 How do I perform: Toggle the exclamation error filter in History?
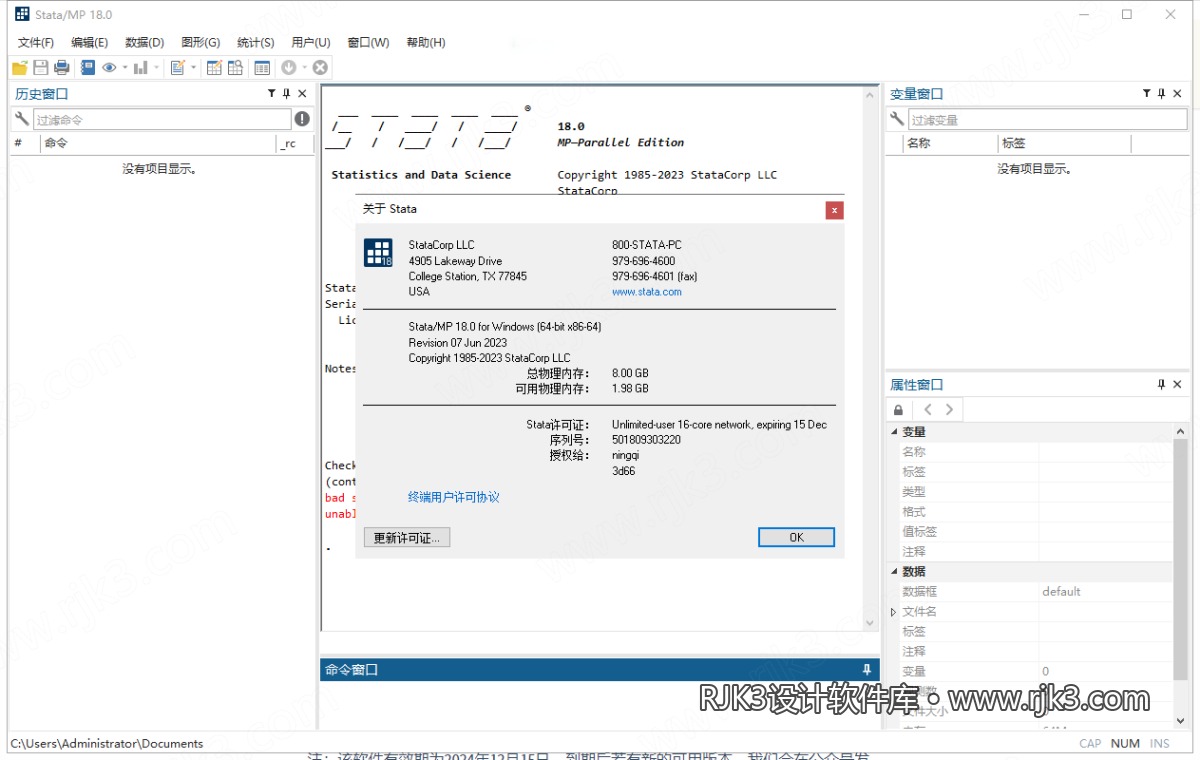tap(302, 119)
